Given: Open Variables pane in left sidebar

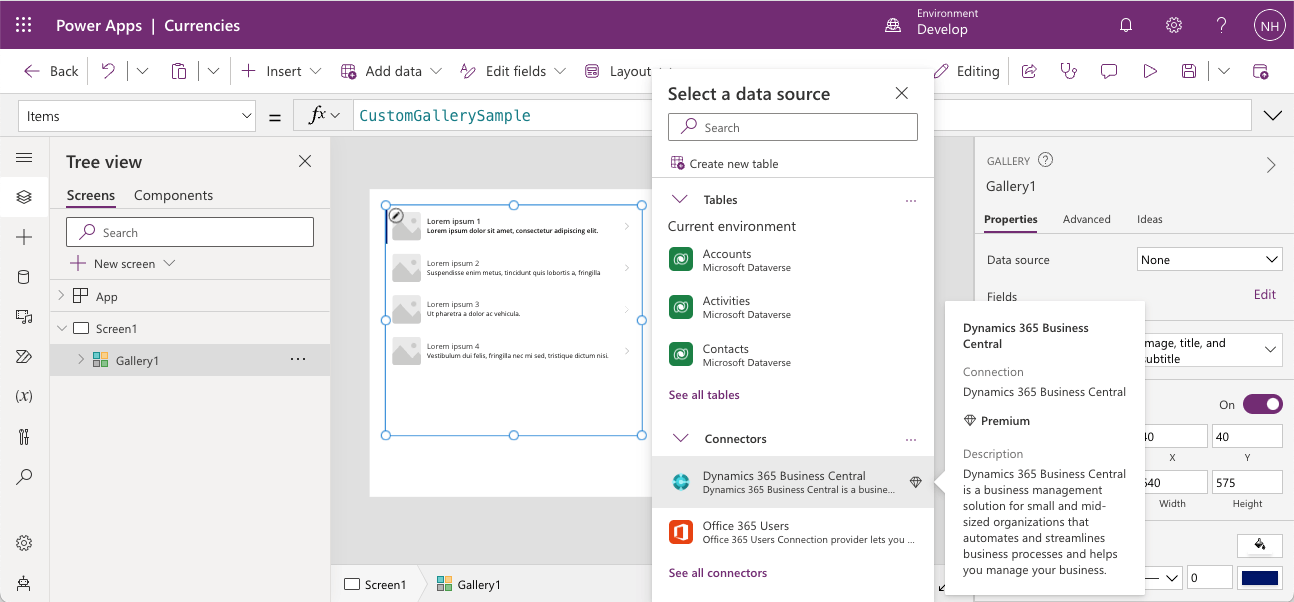Looking at the screenshot, I should pos(24,396).
